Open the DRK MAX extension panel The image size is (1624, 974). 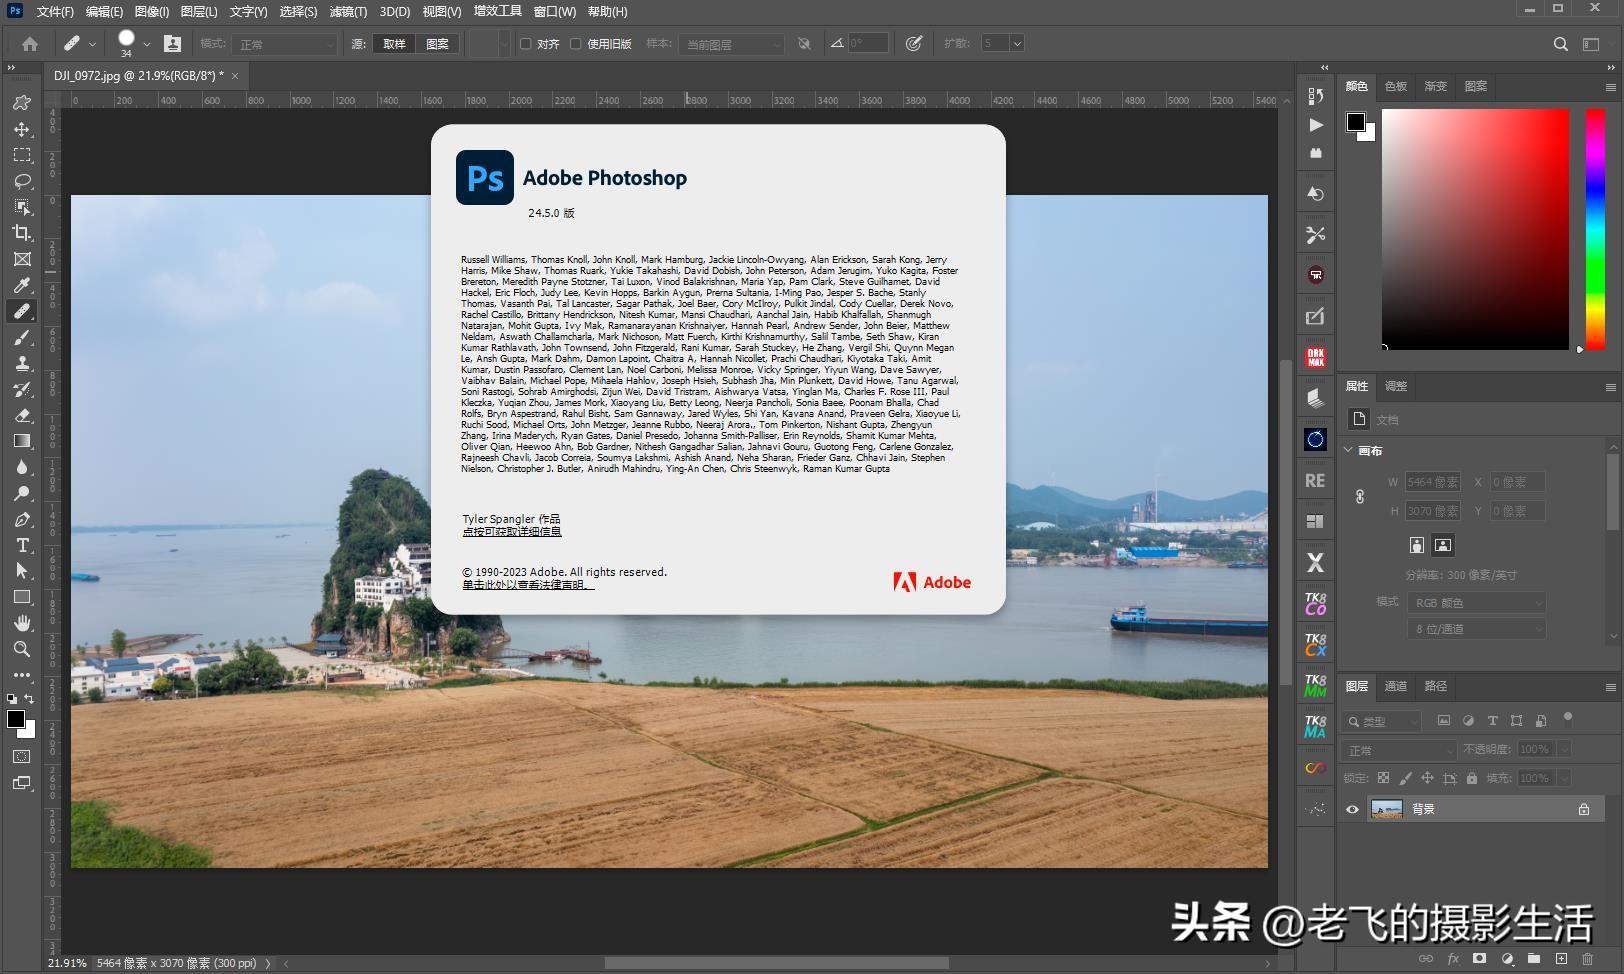[1314, 355]
